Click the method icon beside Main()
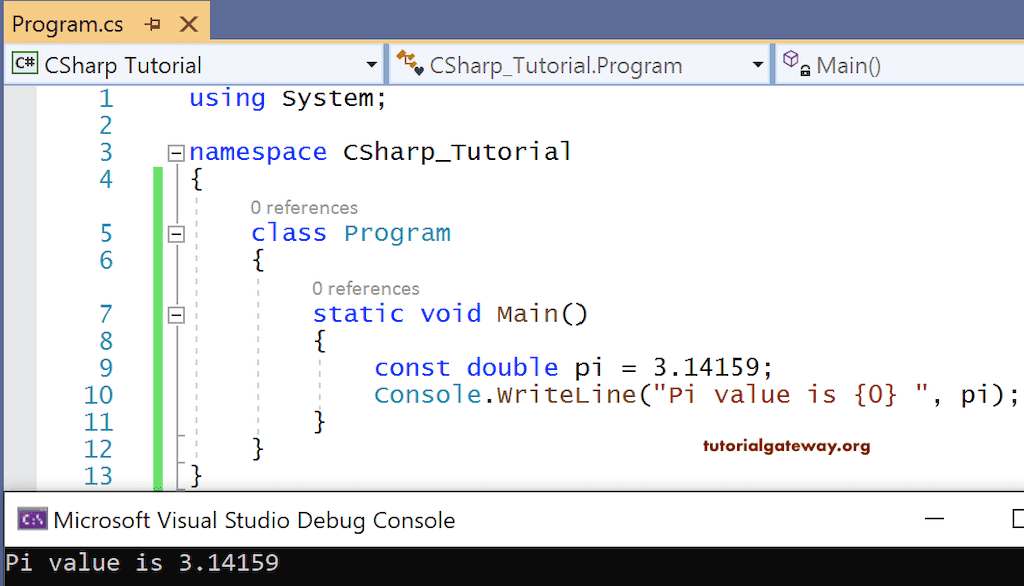 coord(794,63)
